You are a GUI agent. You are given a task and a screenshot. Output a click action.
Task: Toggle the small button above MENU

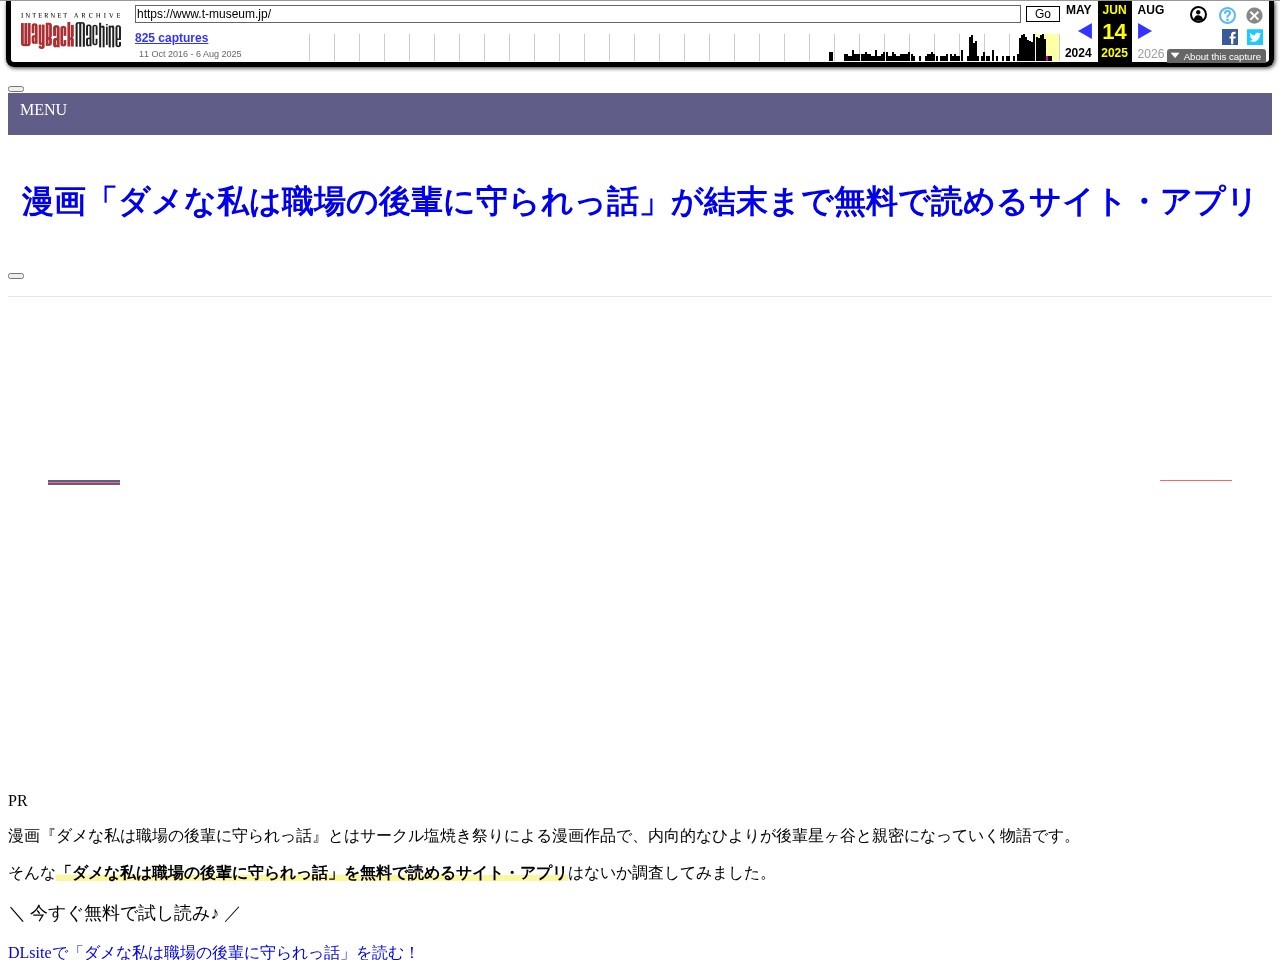pos(16,89)
